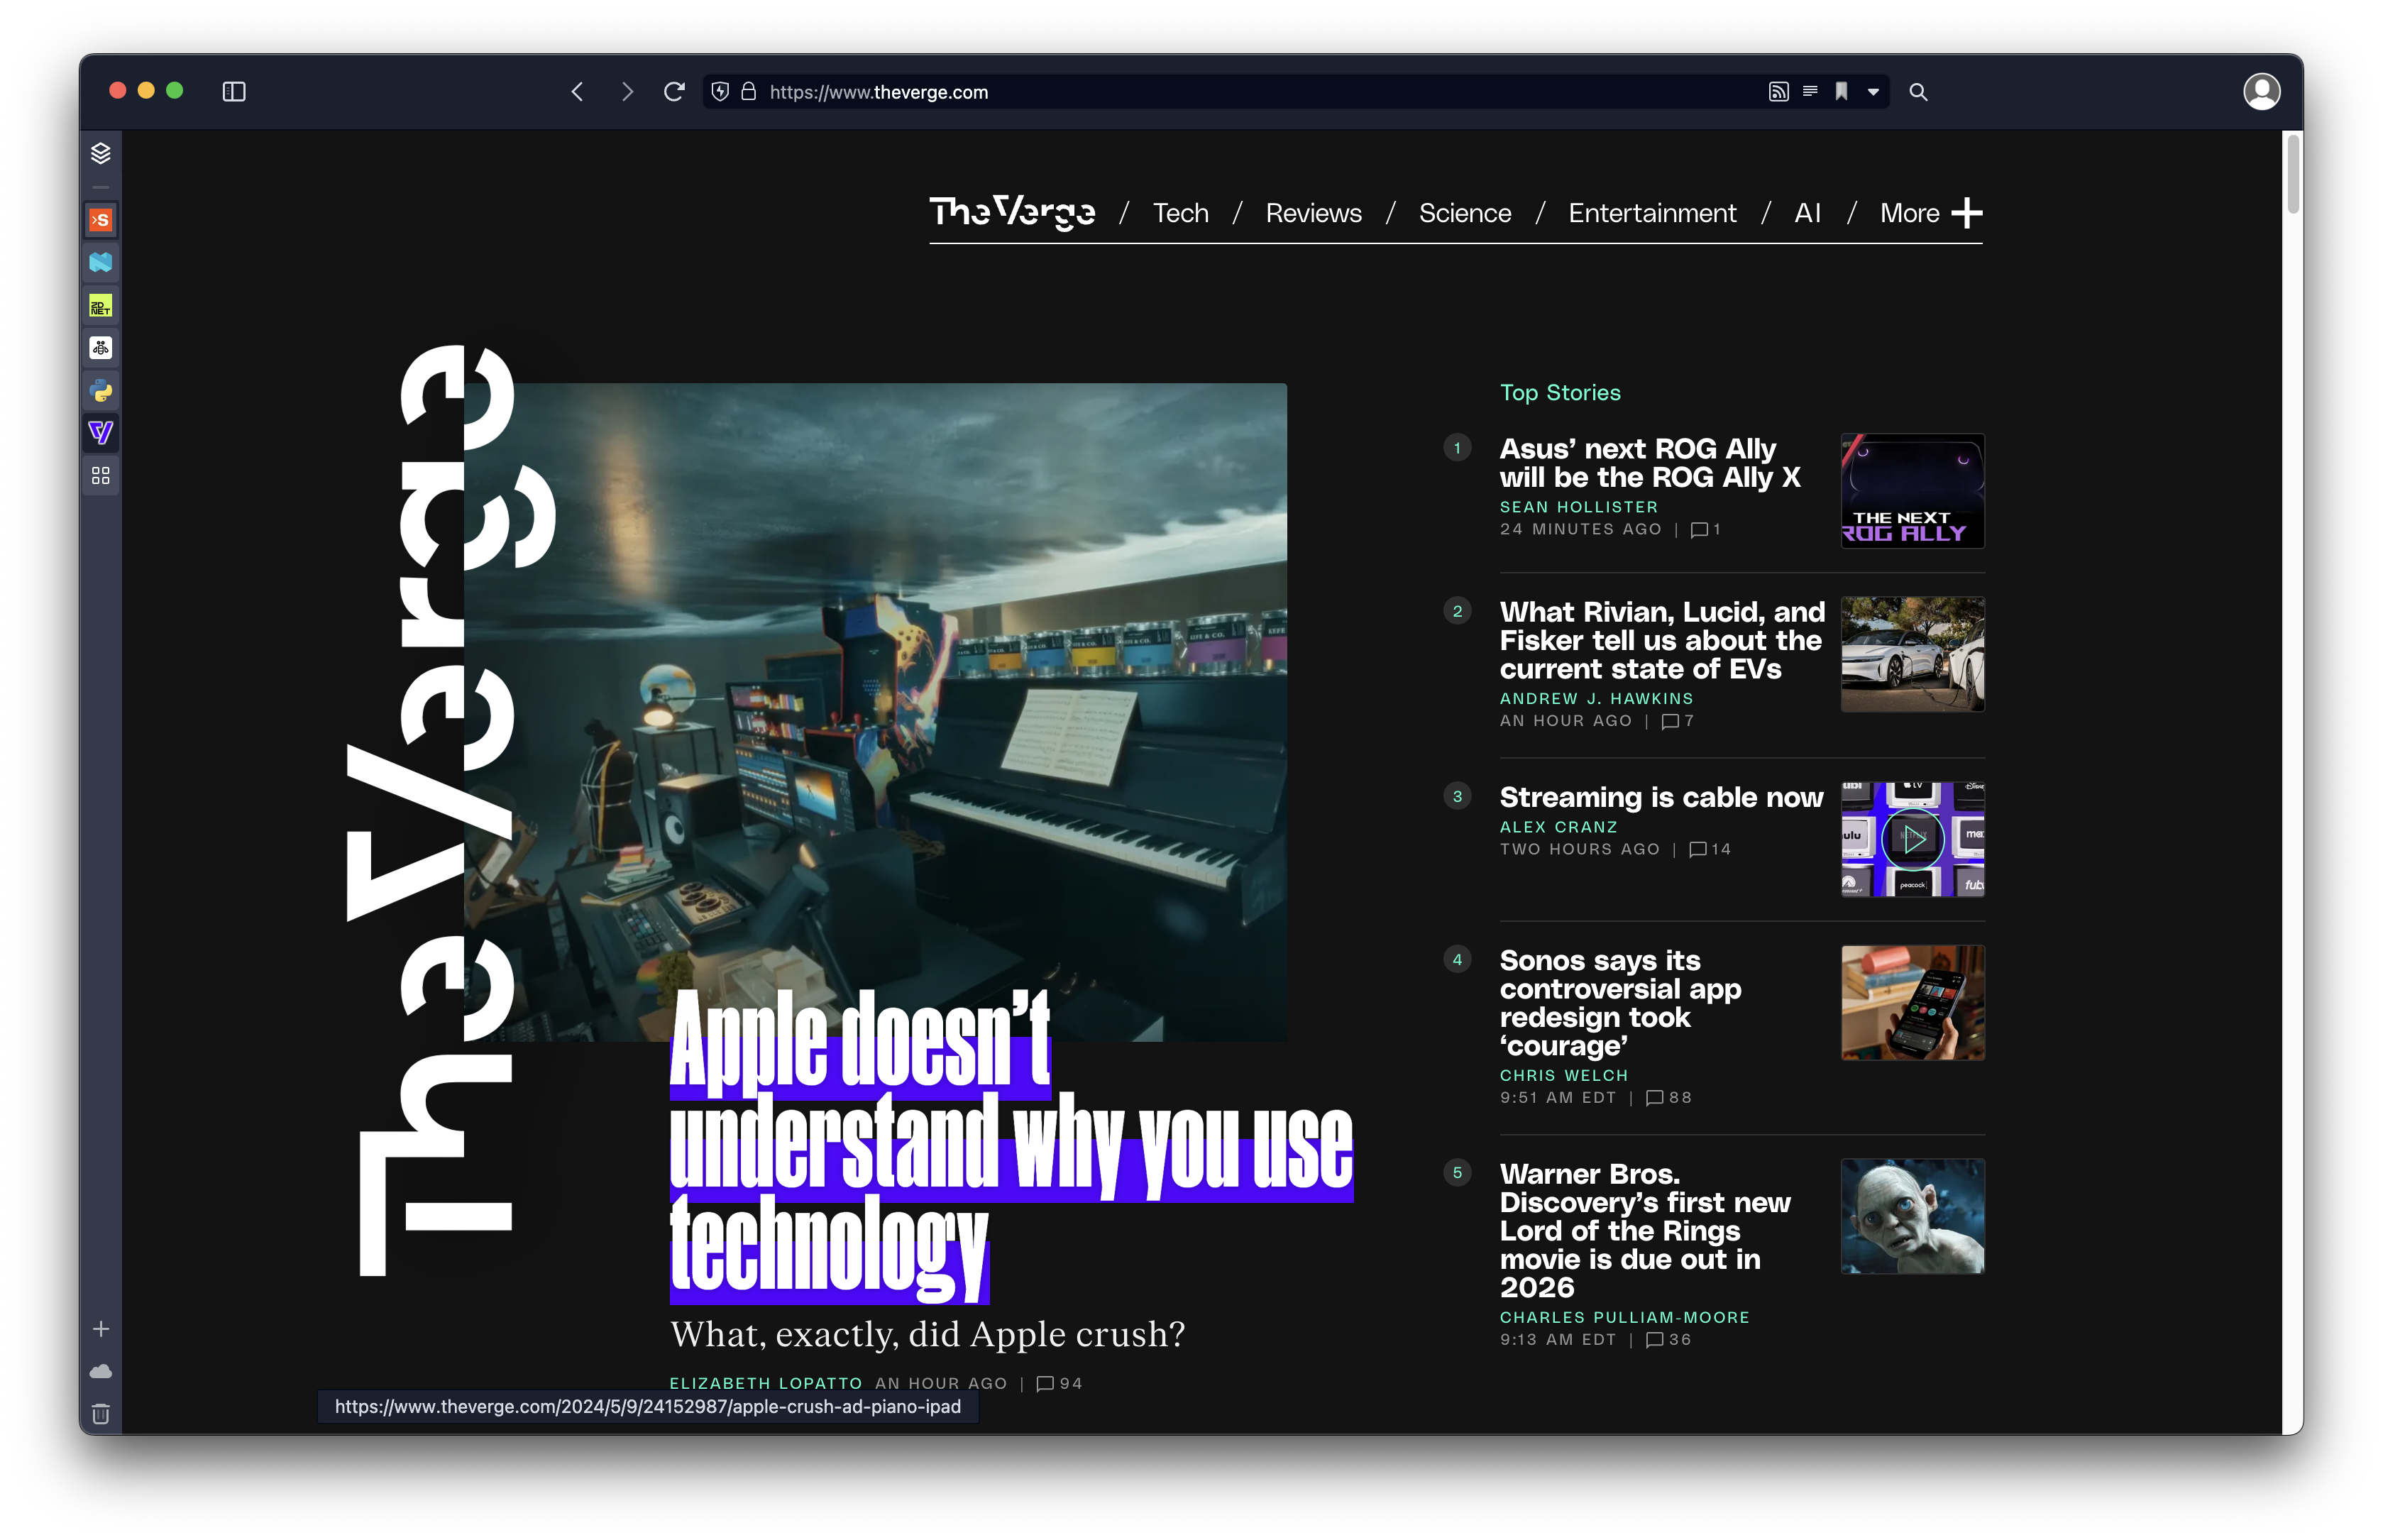Viewport: 2383px width, 1540px height.
Task: Open the address bar dropdown arrow
Action: pos(1873,92)
